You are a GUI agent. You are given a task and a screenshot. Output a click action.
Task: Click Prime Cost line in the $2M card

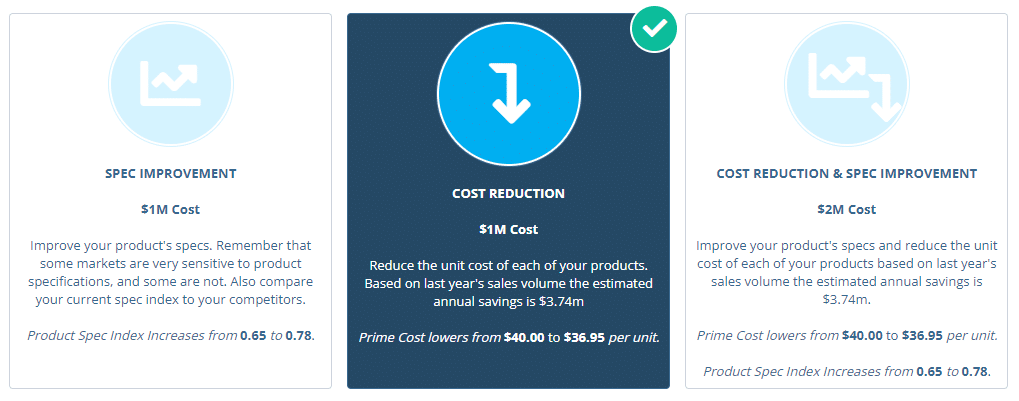846,336
